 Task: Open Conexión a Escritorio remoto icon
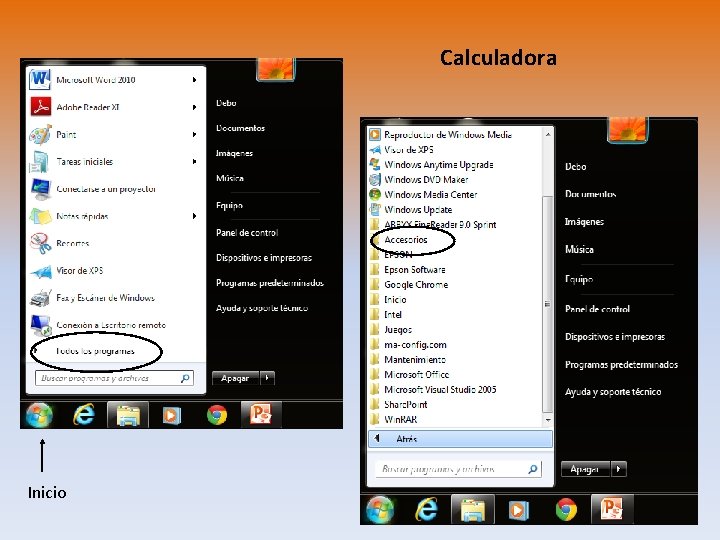click(x=40, y=325)
